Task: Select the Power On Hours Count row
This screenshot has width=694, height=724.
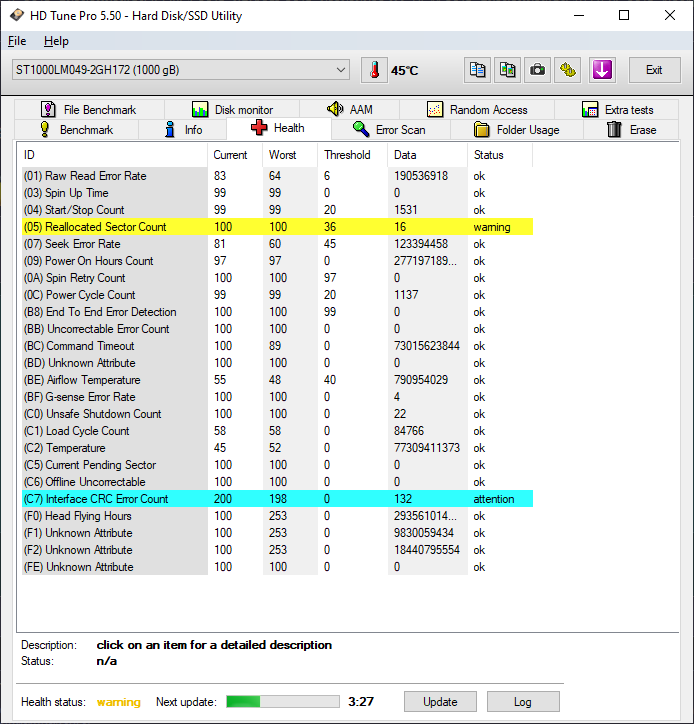Action: click(278, 261)
